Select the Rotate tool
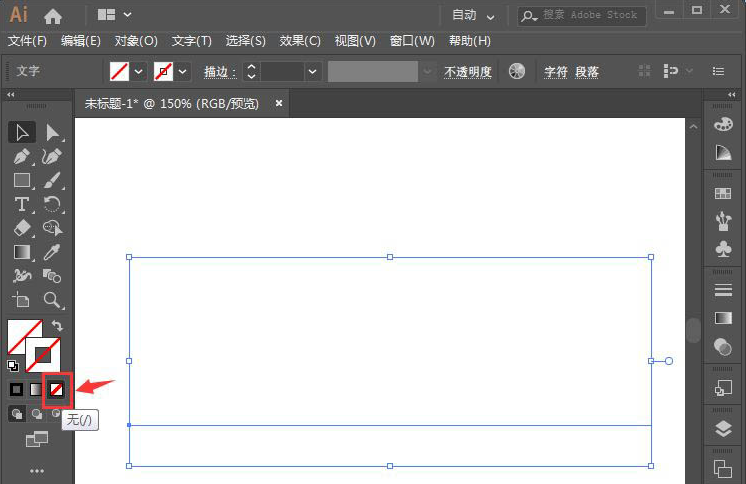This screenshot has width=746, height=484. 52,204
